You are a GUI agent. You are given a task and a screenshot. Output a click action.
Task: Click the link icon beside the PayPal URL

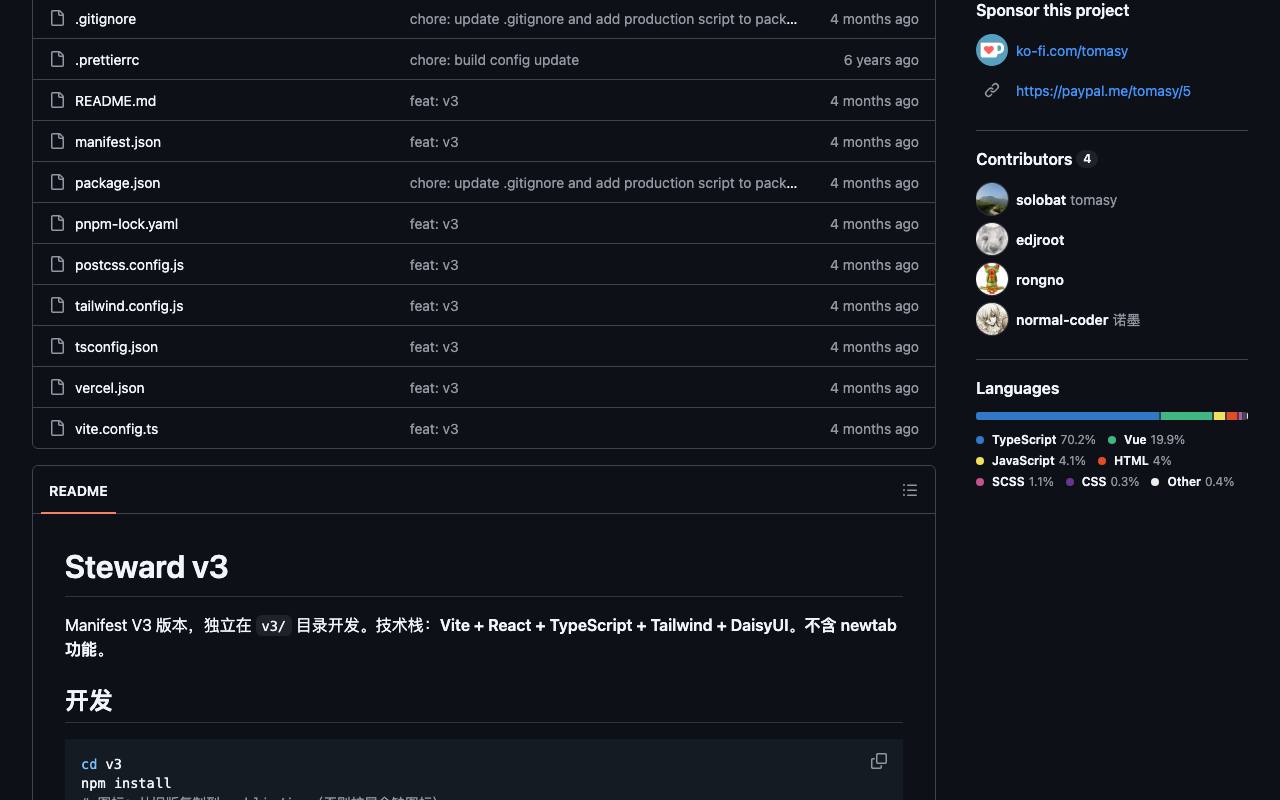coord(992,90)
